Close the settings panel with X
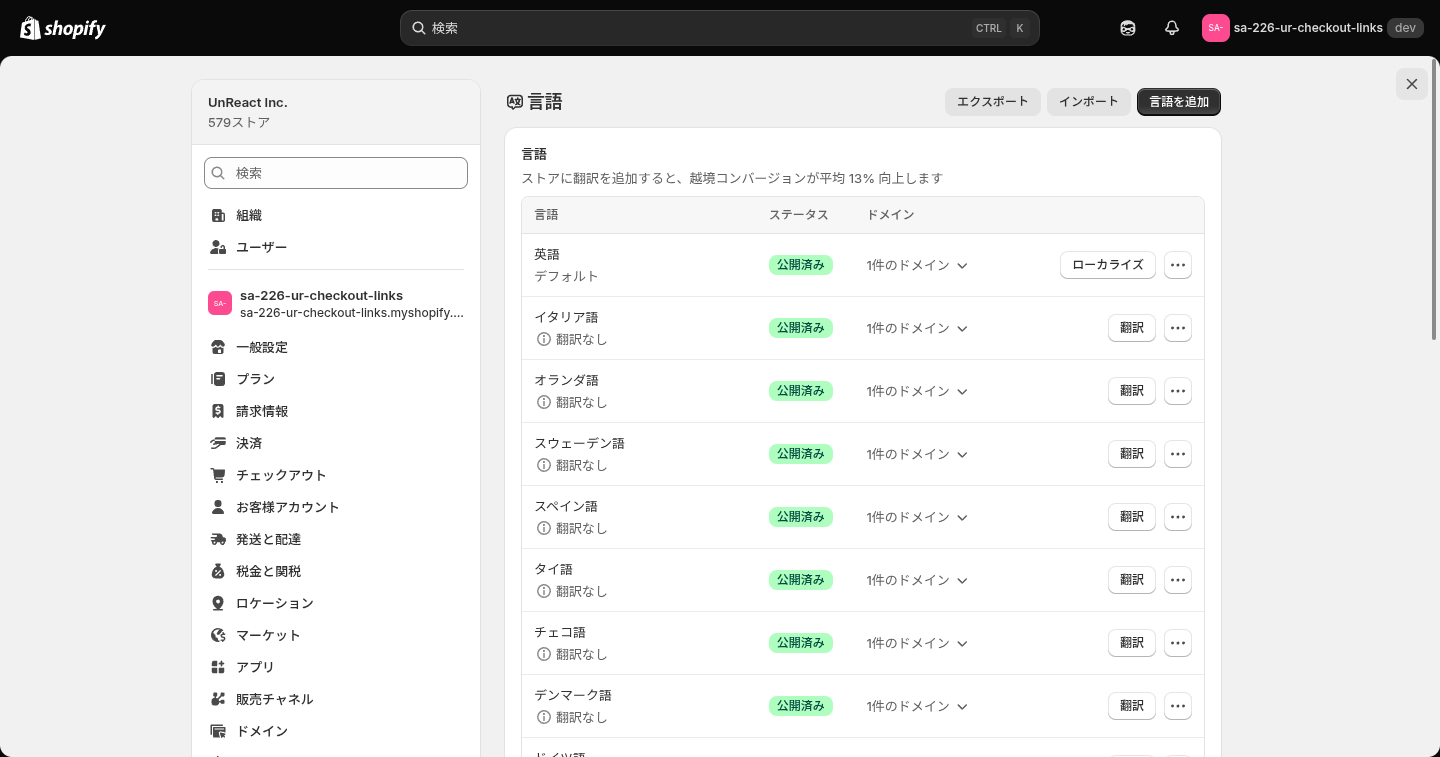The width and height of the screenshot is (1440, 757). (1412, 84)
